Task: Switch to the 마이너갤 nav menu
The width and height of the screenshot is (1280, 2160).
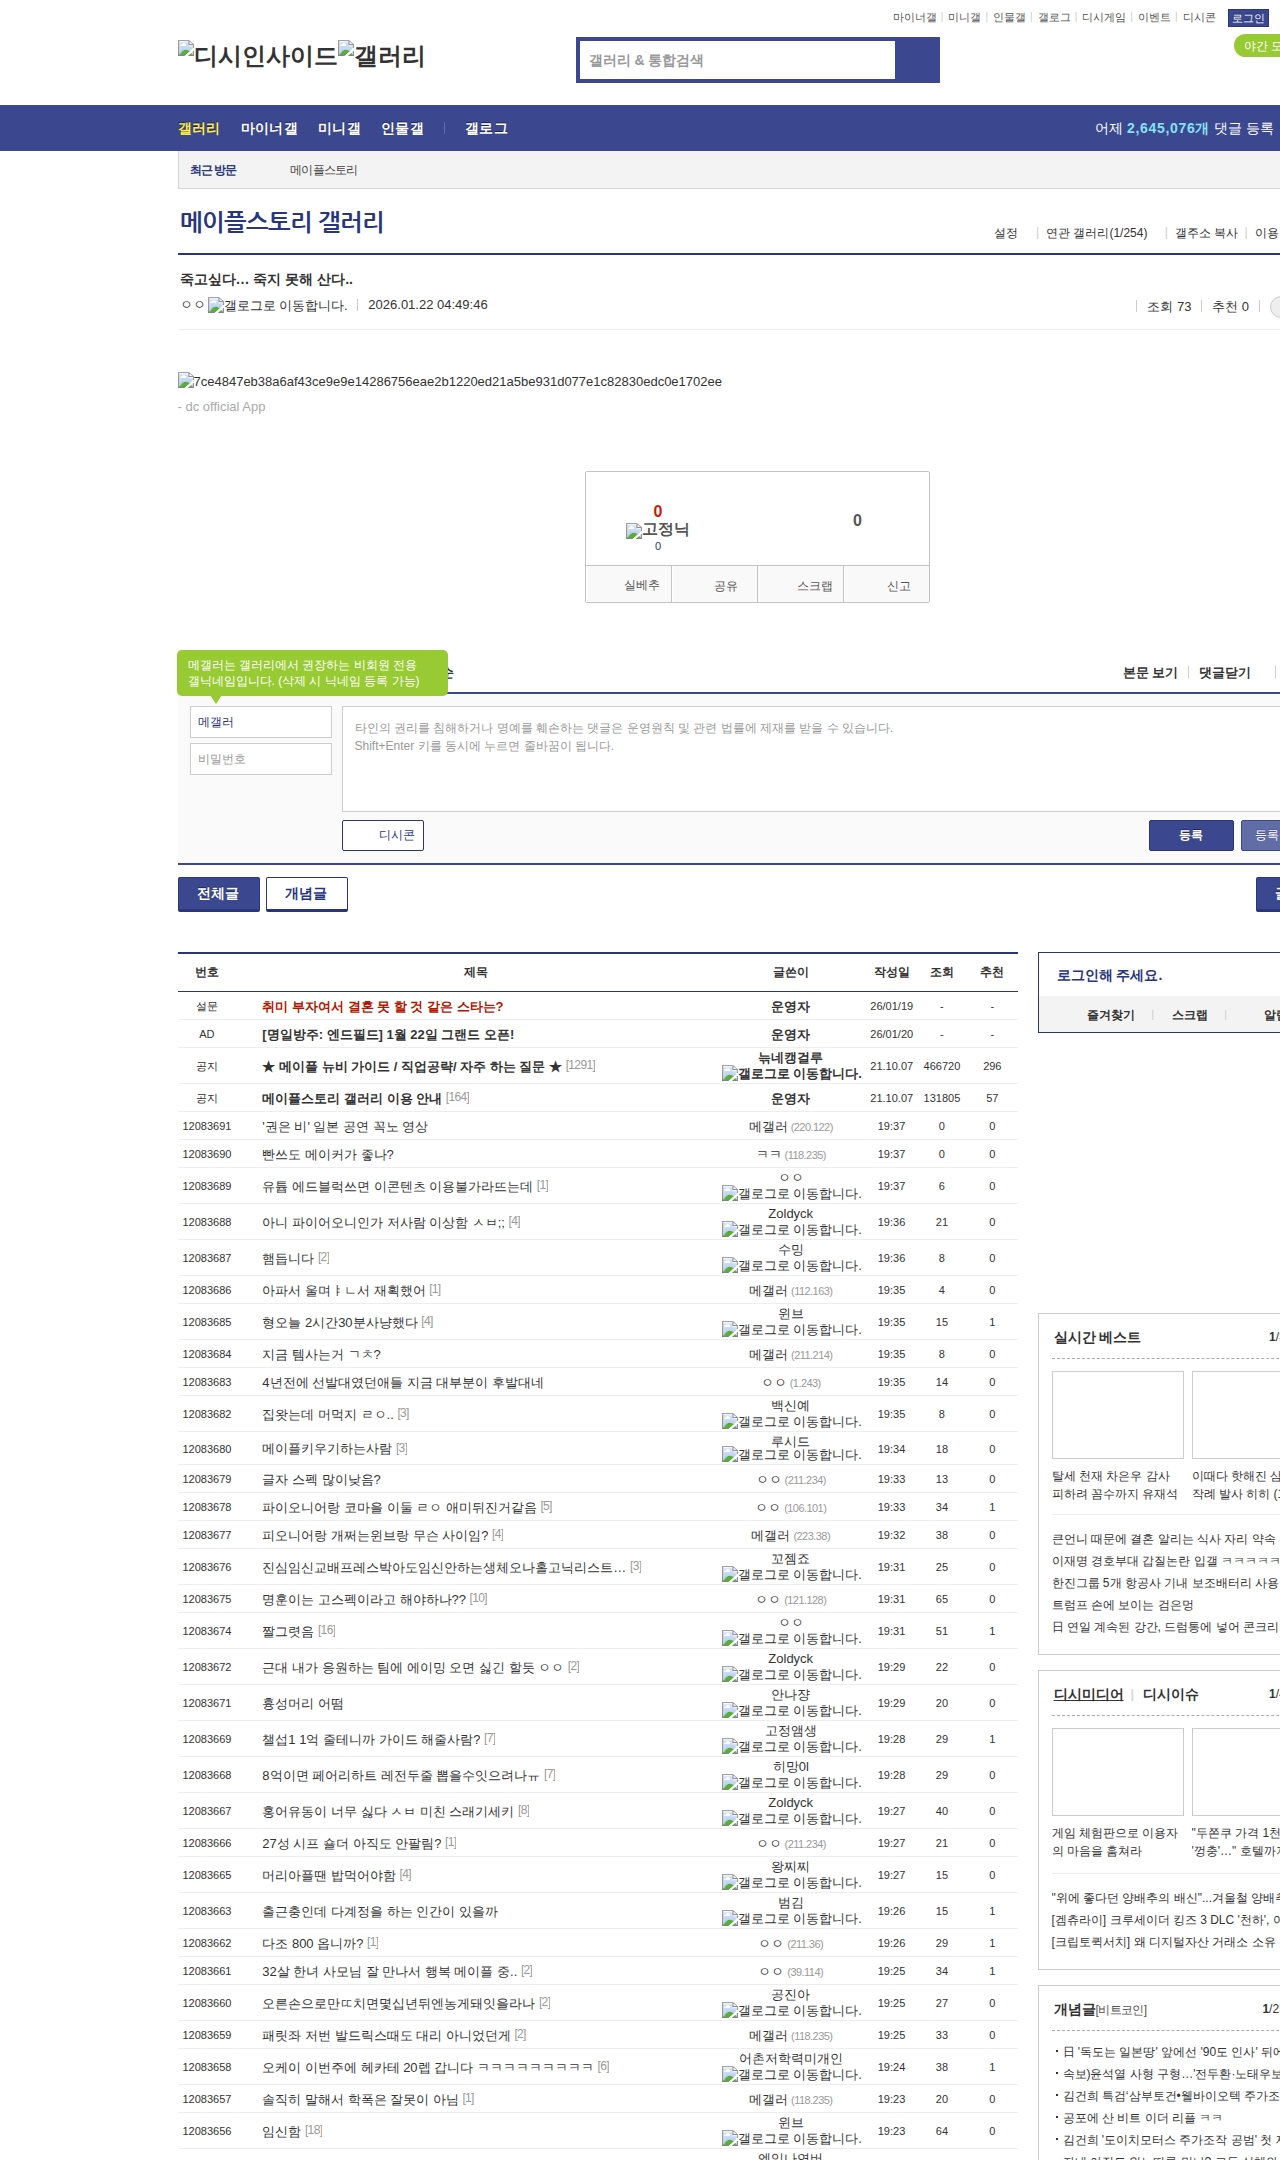Action: point(269,129)
